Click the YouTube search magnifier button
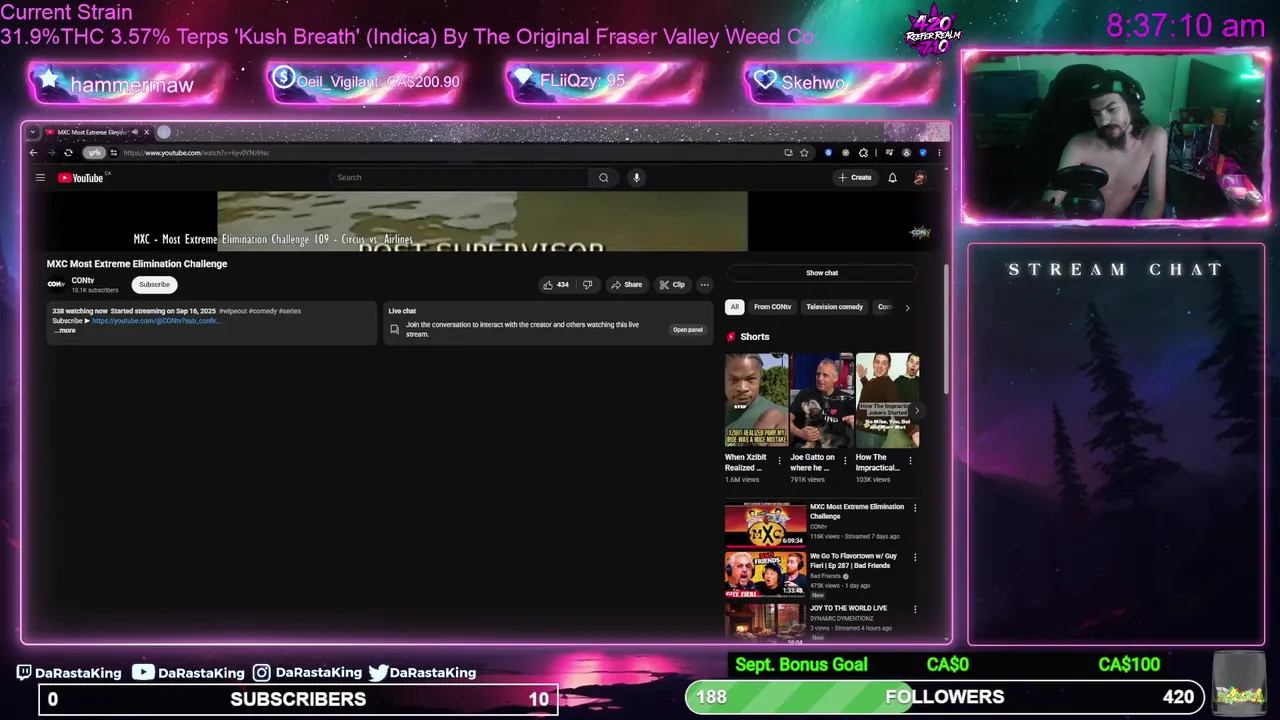Image resolution: width=1280 pixels, height=720 pixels. click(603, 178)
